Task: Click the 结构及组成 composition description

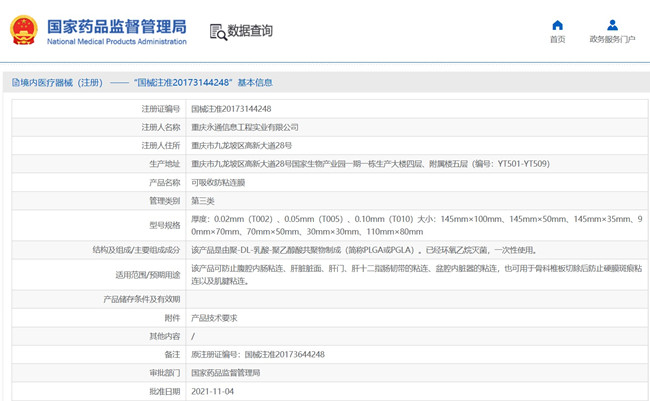Action: point(364,250)
